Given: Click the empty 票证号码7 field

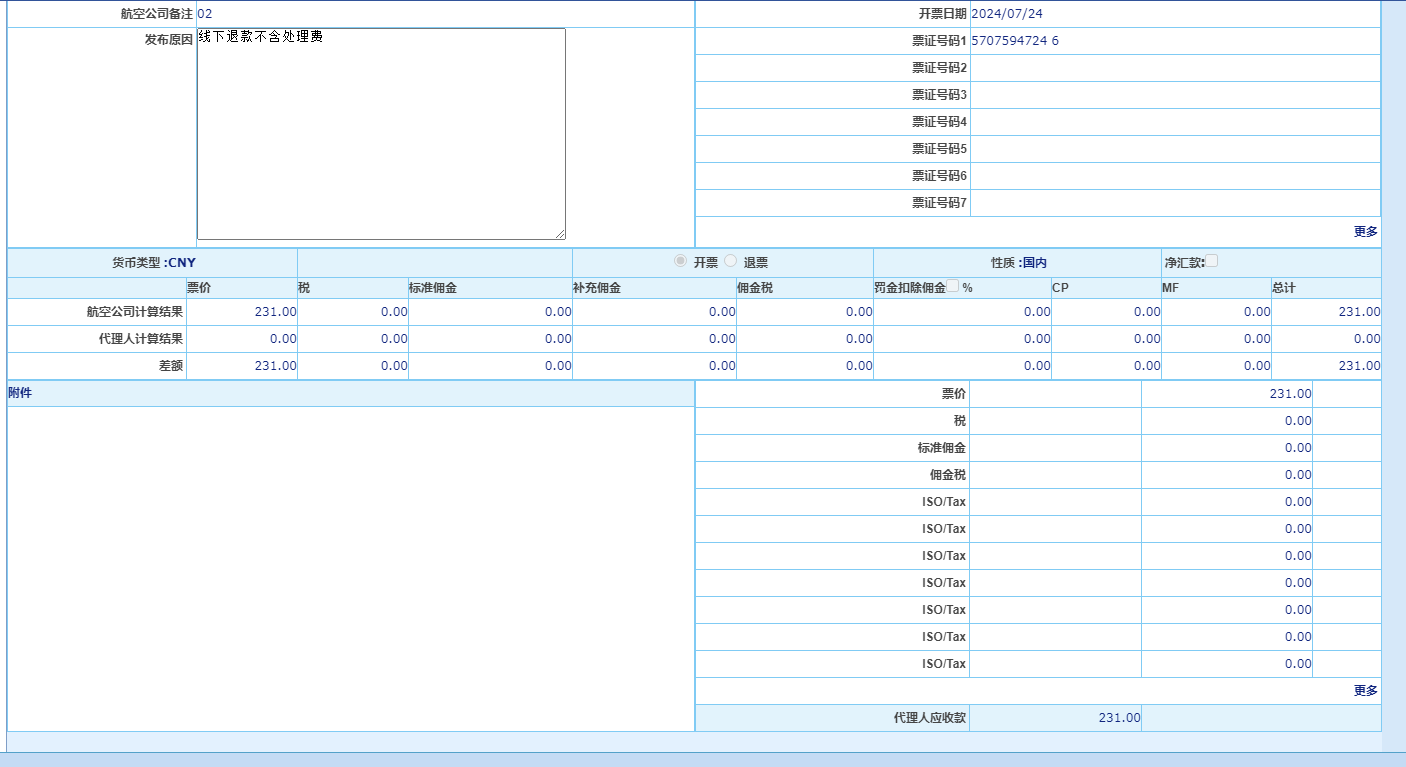Looking at the screenshot, I should [x=1174, y=203].
